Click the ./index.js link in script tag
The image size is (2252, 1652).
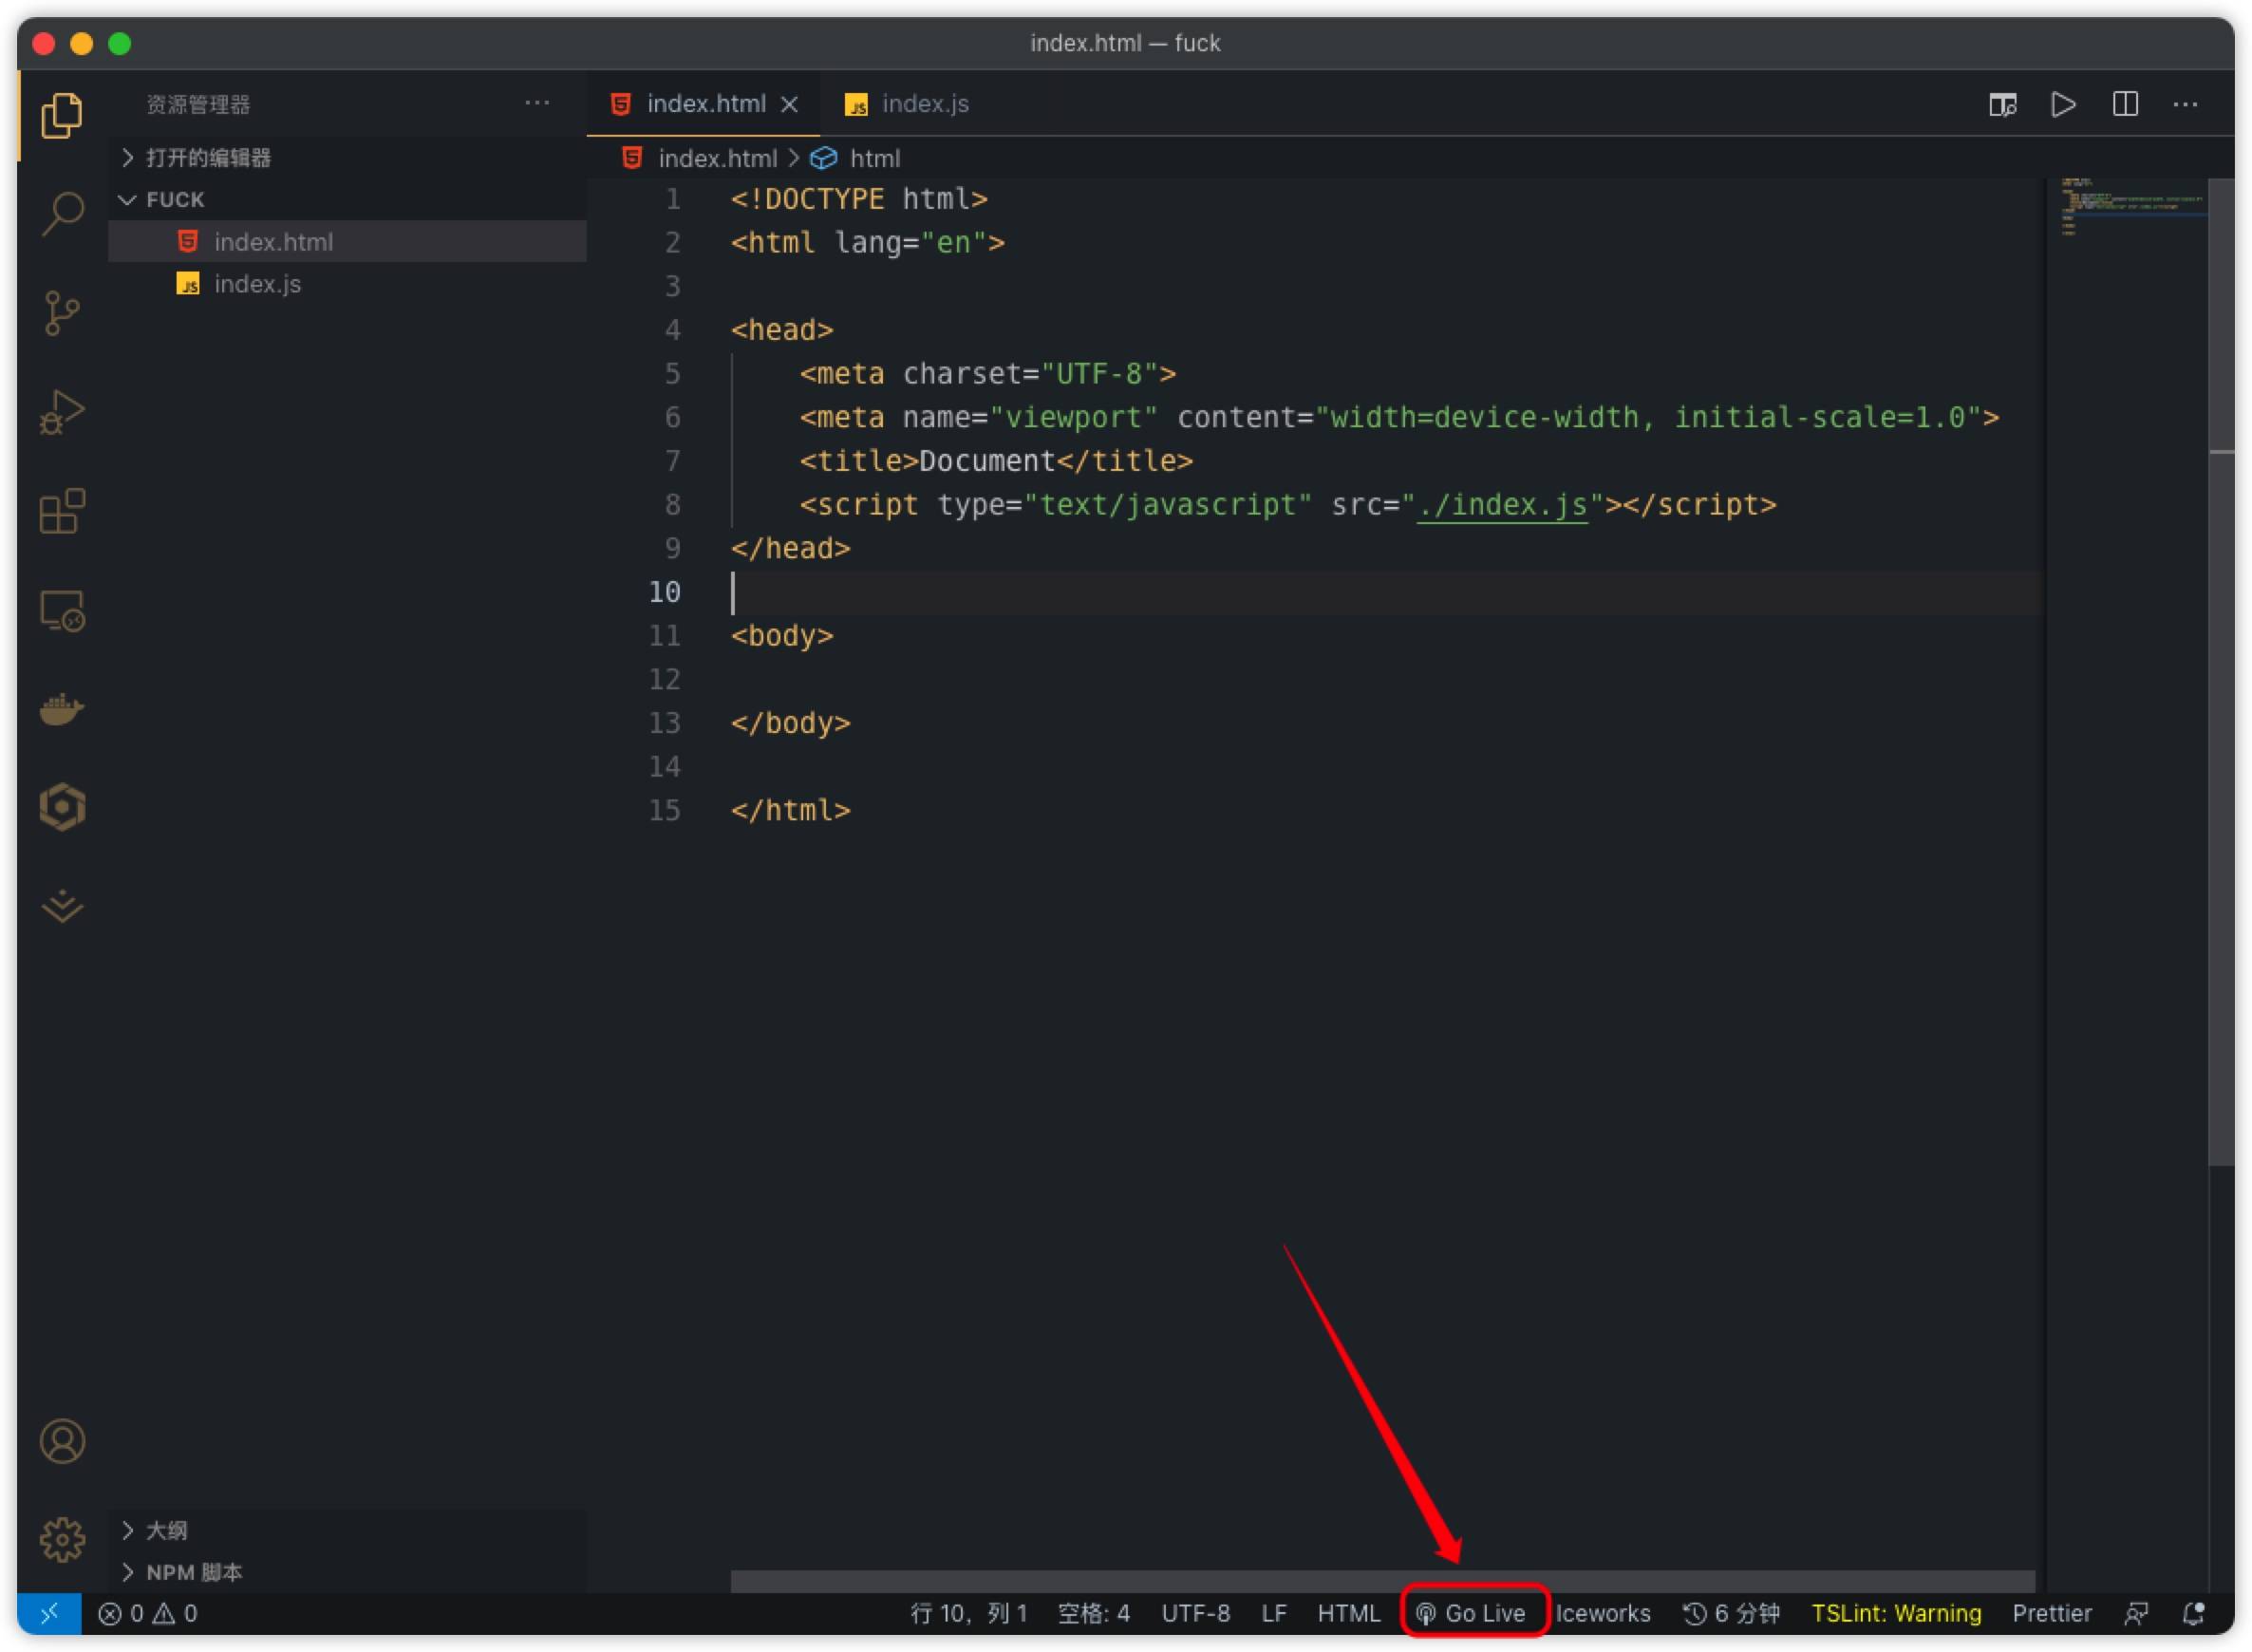point(1502,504)
